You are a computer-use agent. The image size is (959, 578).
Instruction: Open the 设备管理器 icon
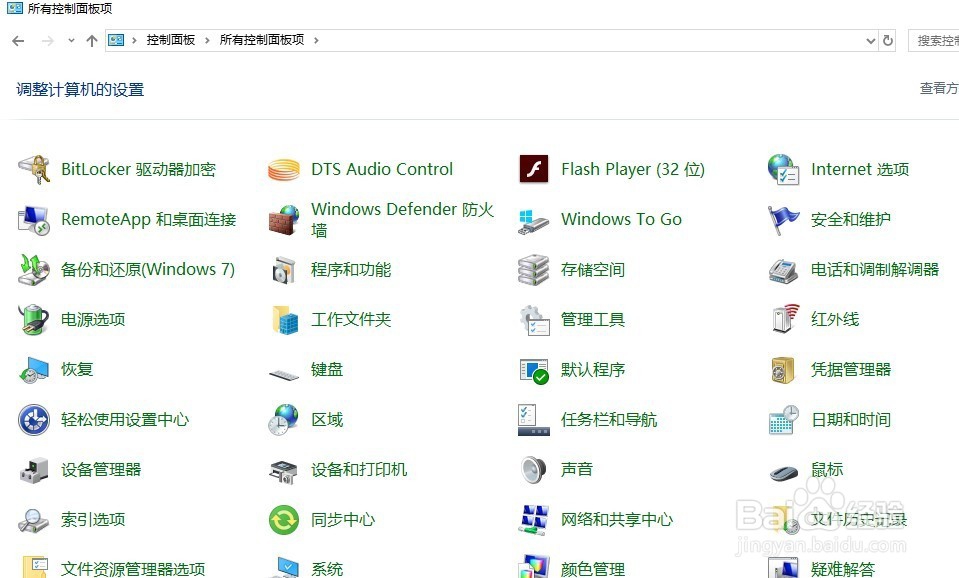click(34, 470)
